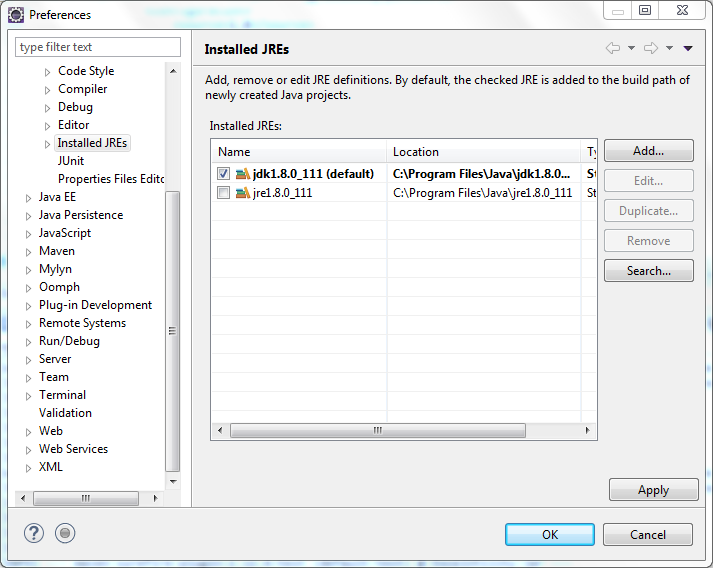This screenshot has height=568, width=713.
Task: Click tree scroll down arrow
Action: pos(173,481)
